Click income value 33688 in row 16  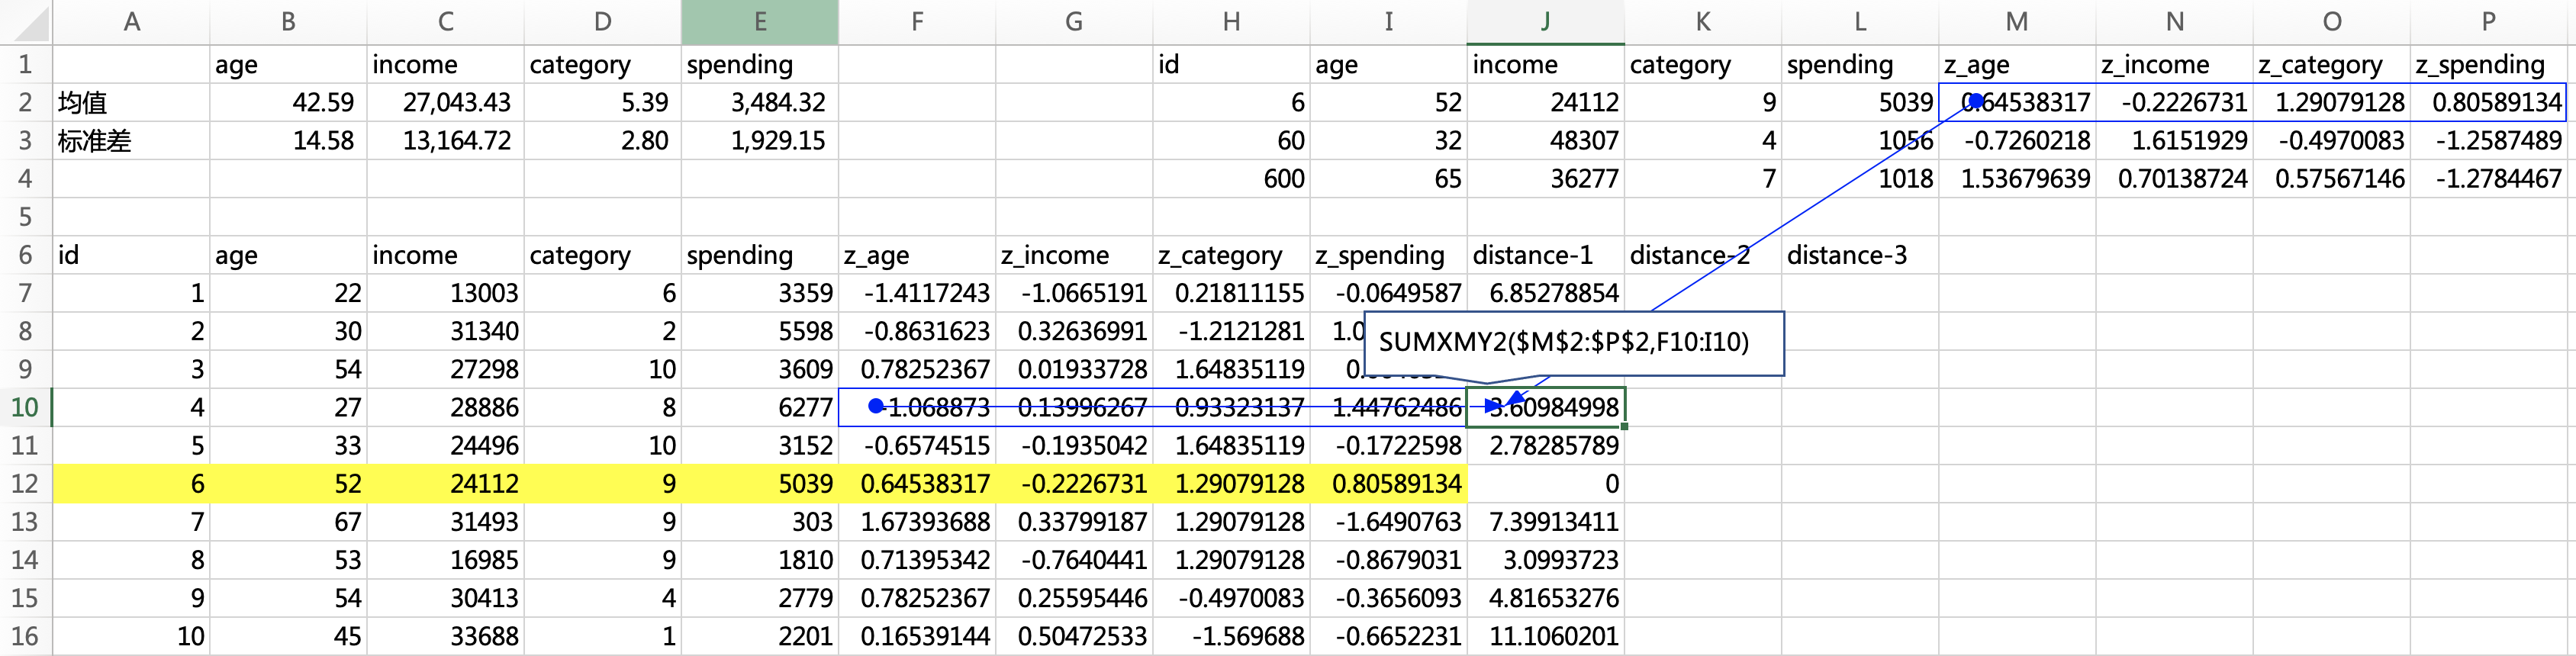(x=445, y=636)
